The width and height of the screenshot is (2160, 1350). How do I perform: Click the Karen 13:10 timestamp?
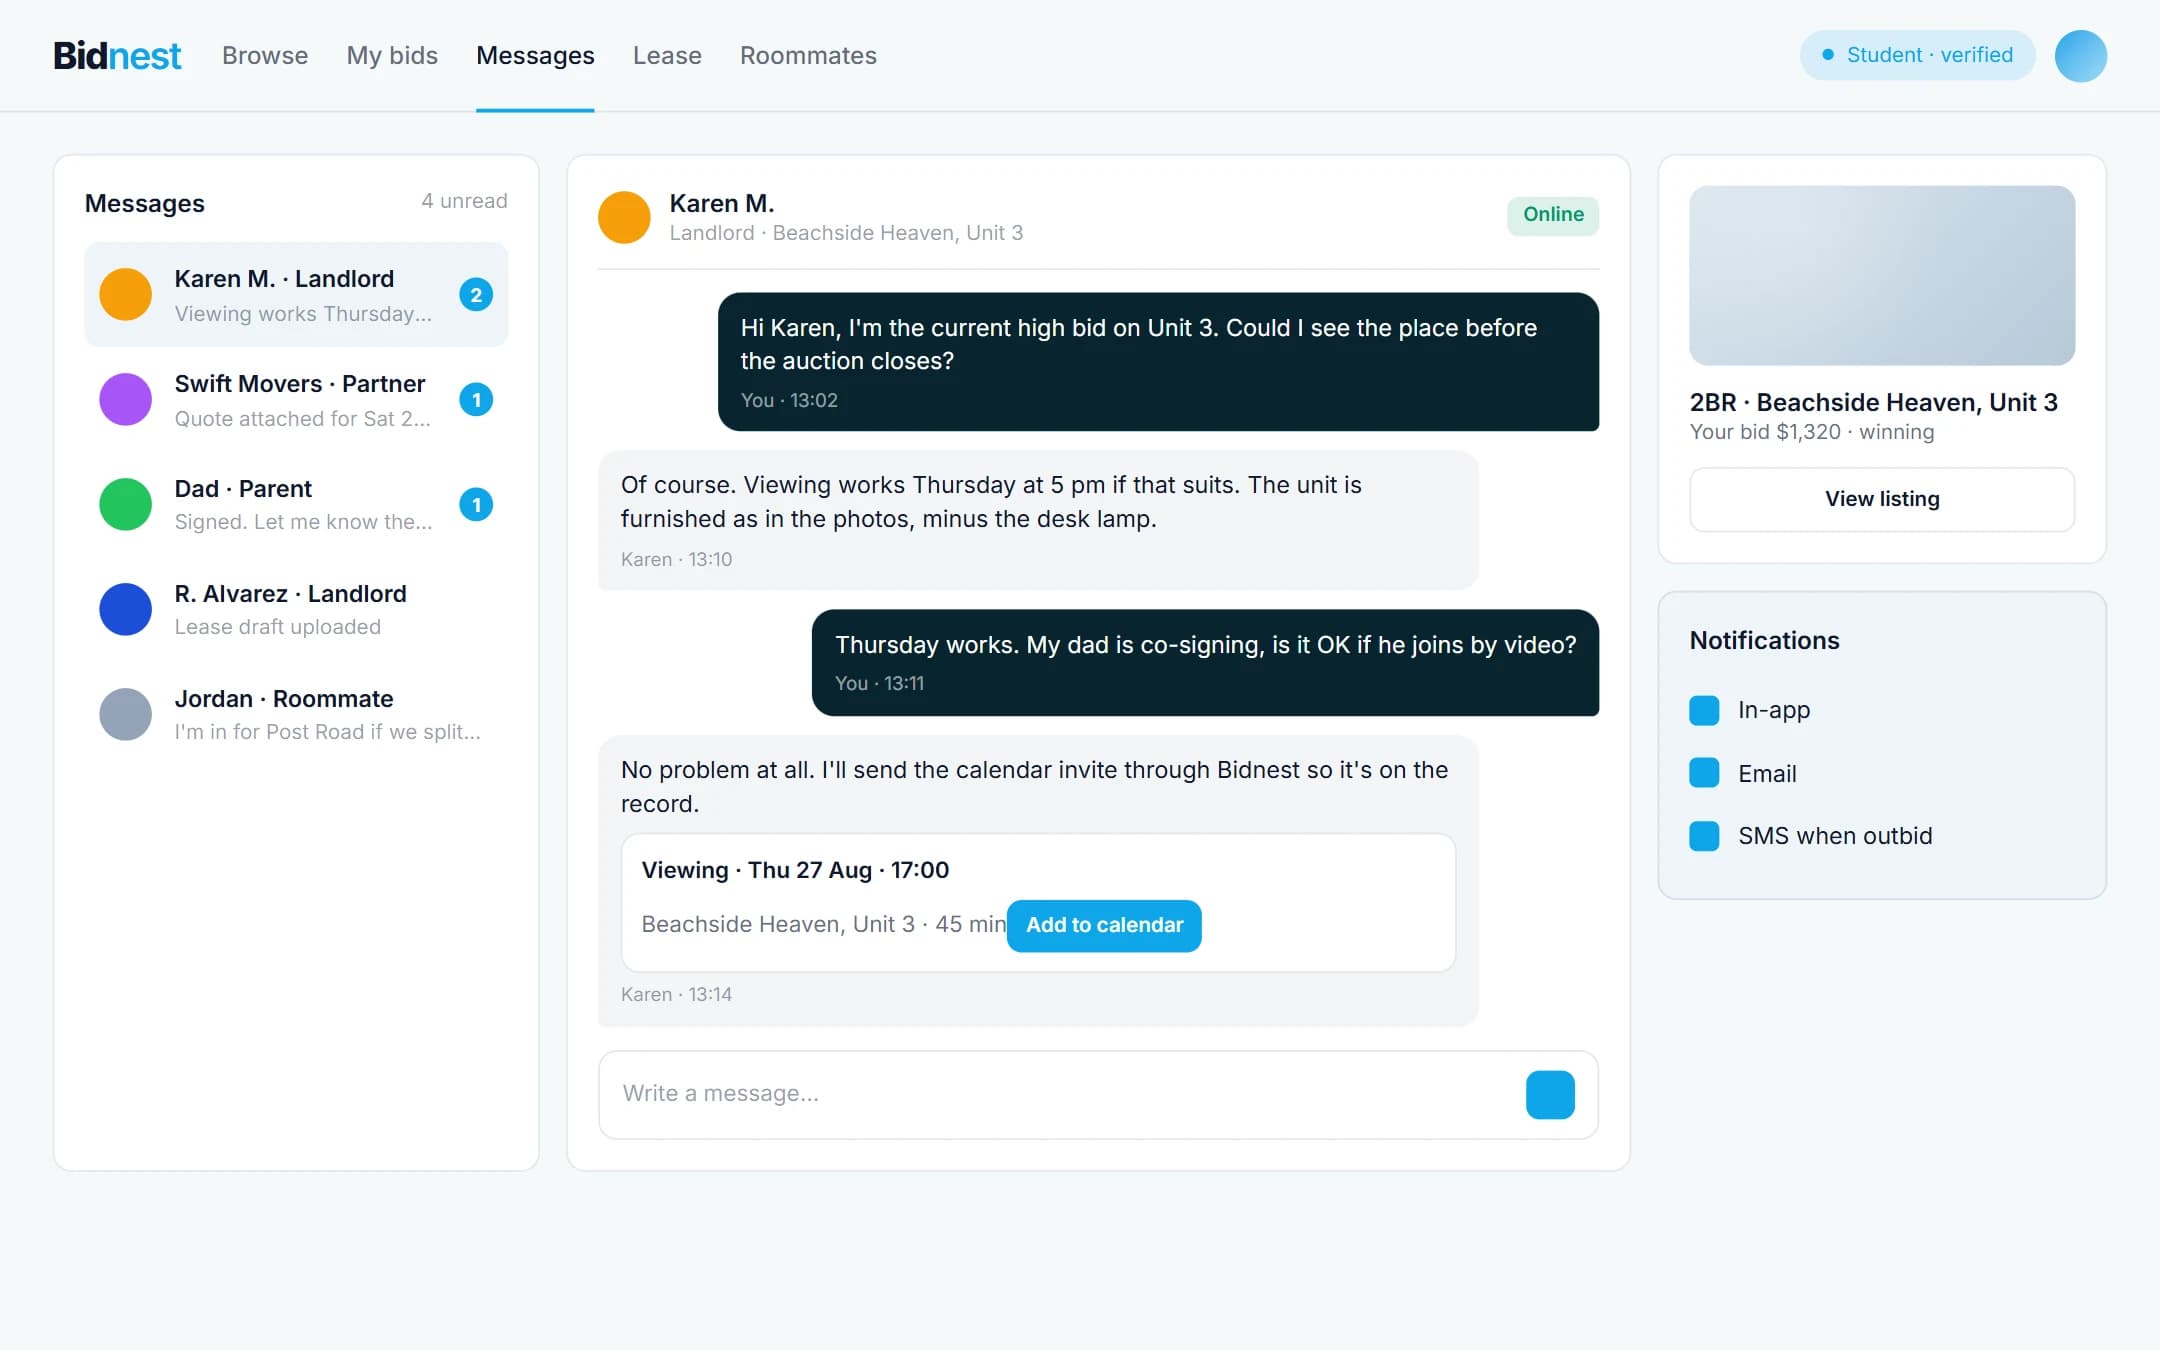[x=676, y=559]
